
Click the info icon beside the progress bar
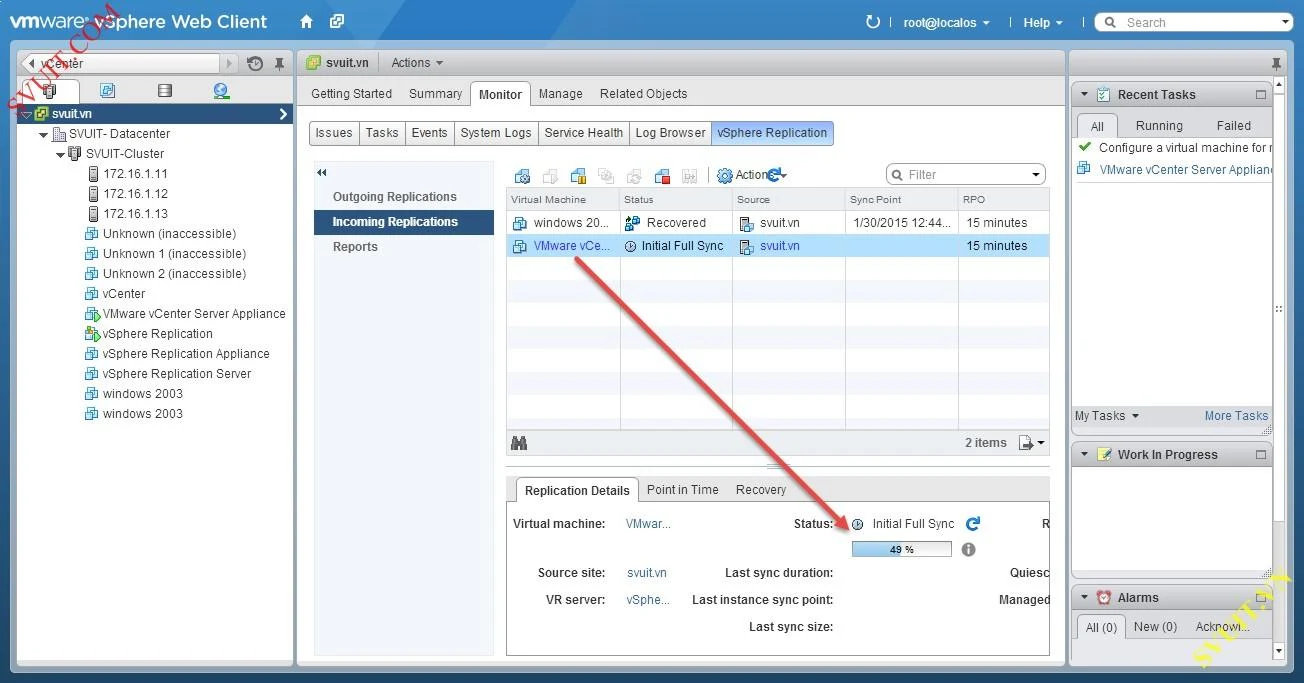968,549
